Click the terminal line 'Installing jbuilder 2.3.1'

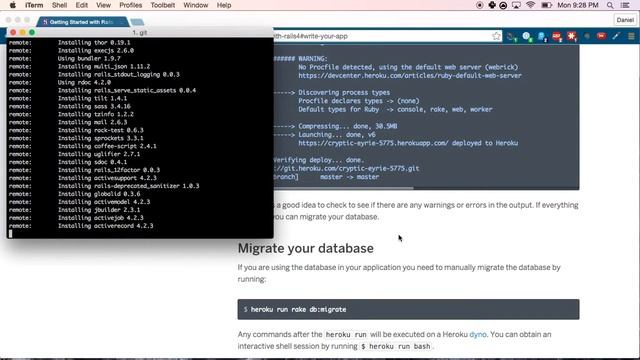[99, 210]
